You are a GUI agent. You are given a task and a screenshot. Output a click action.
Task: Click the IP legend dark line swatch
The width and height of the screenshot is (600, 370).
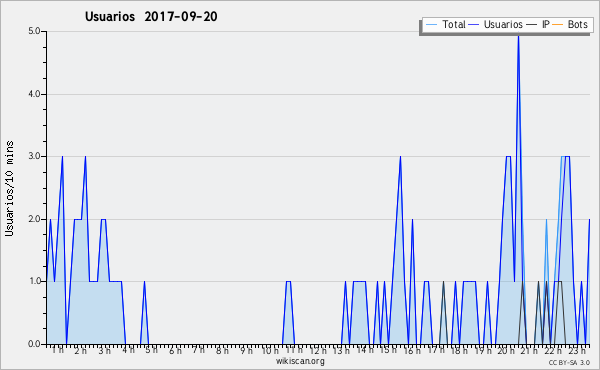pos(532,25)
